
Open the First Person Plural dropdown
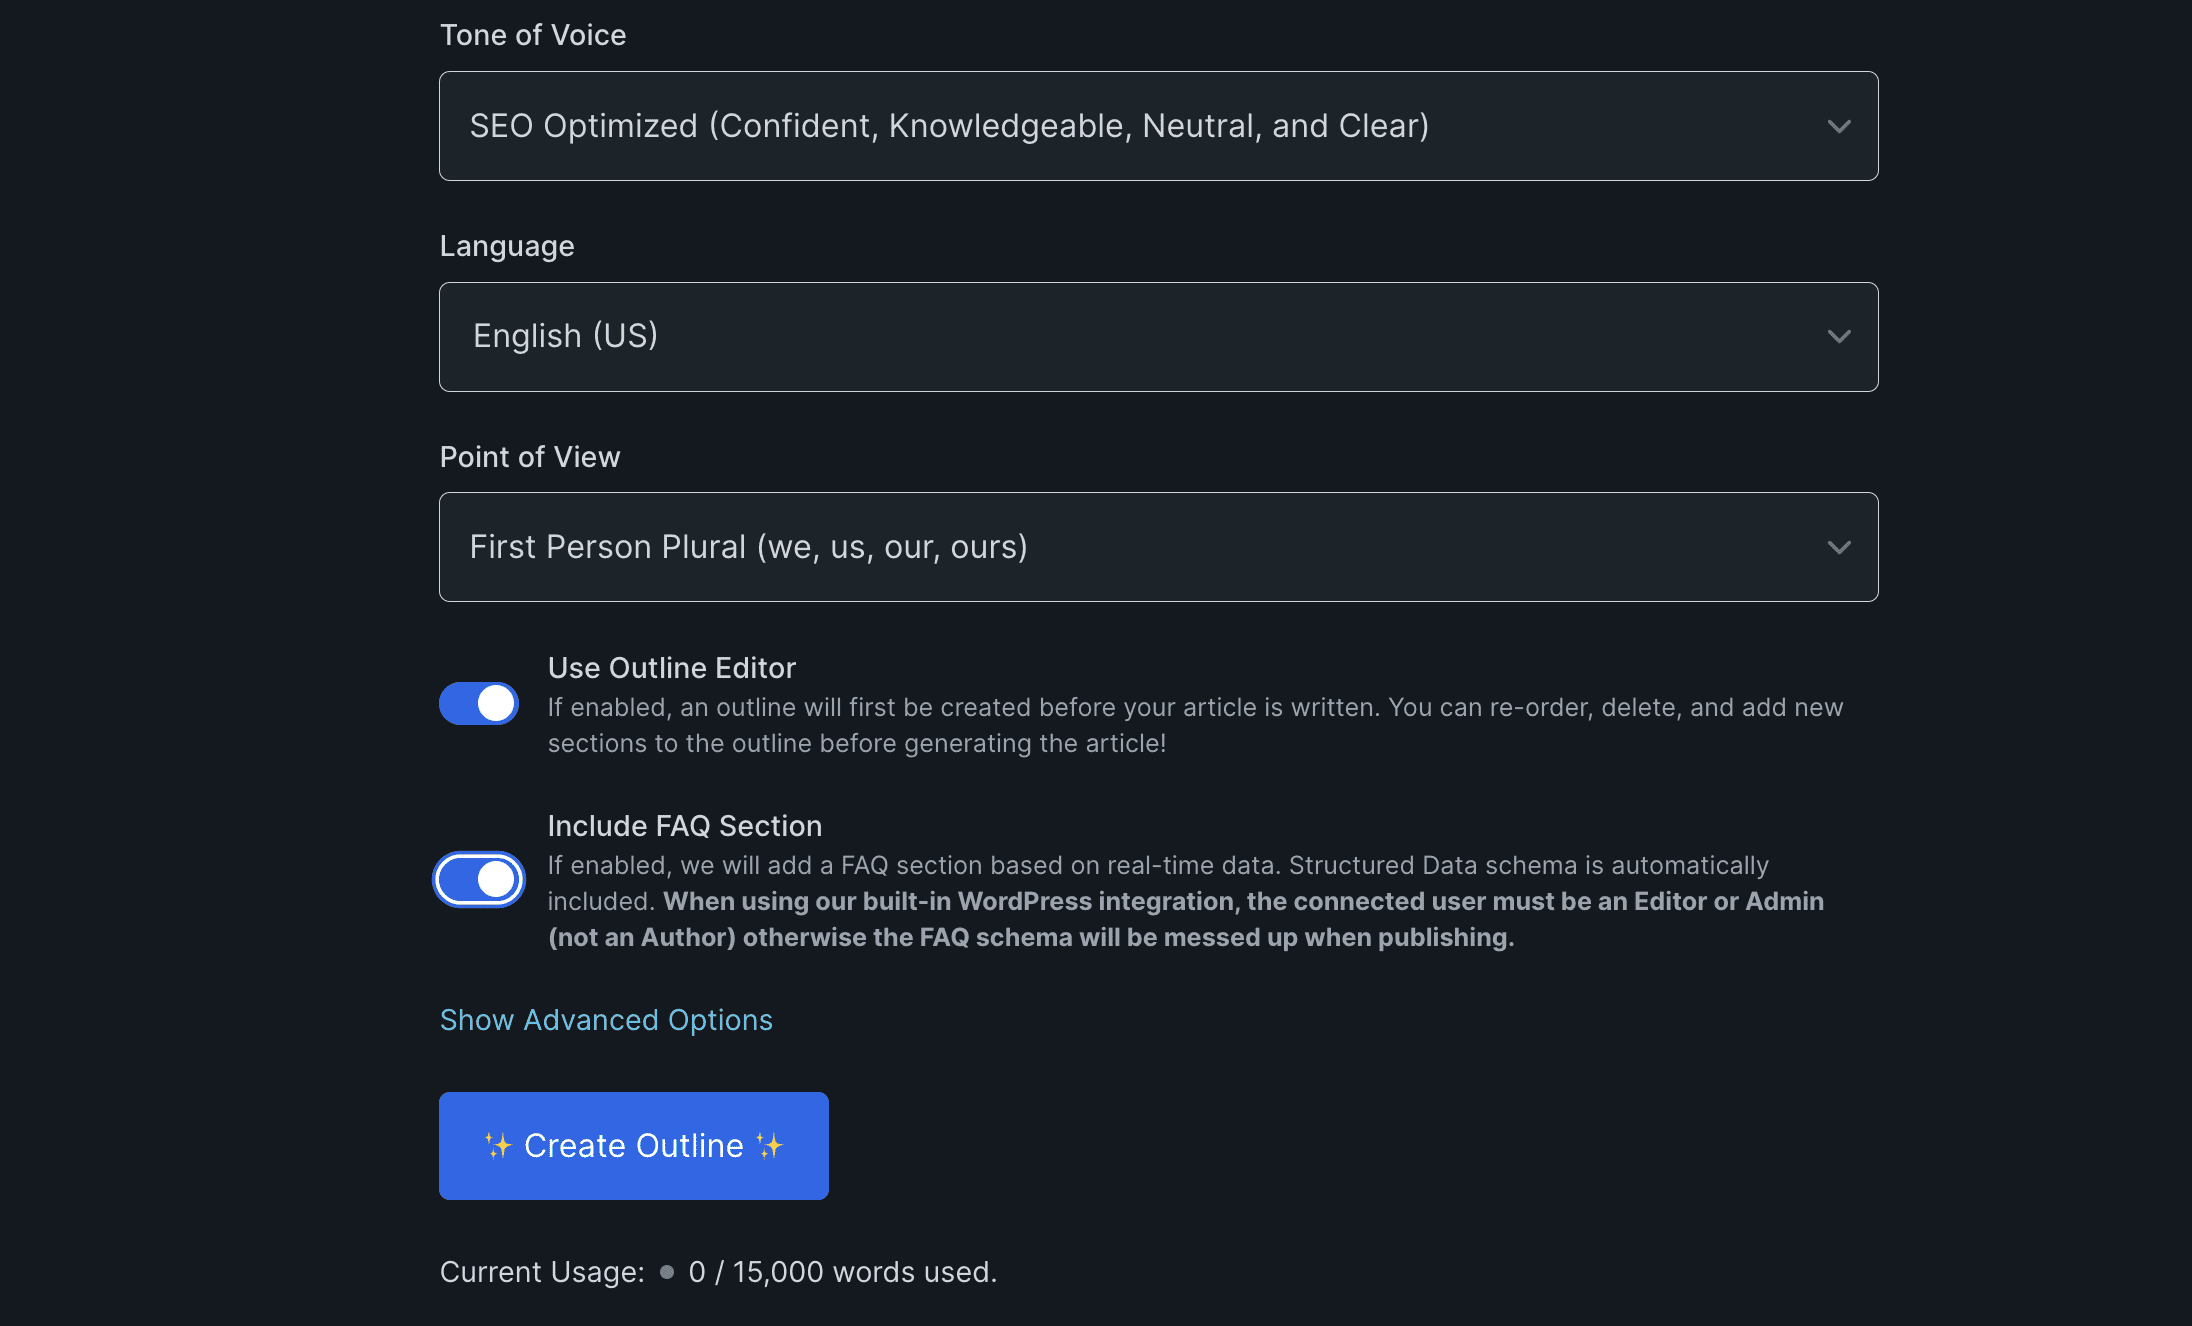coord(1159,547)
